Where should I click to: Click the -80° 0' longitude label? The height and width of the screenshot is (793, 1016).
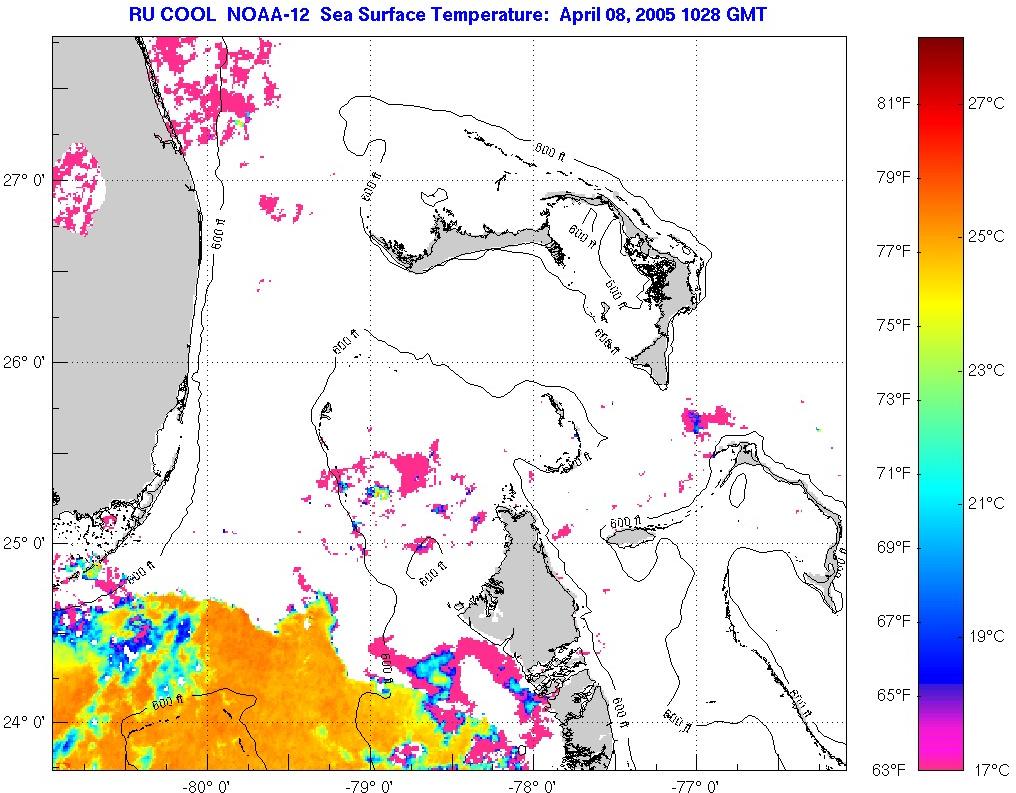click(x=206, y=785)
